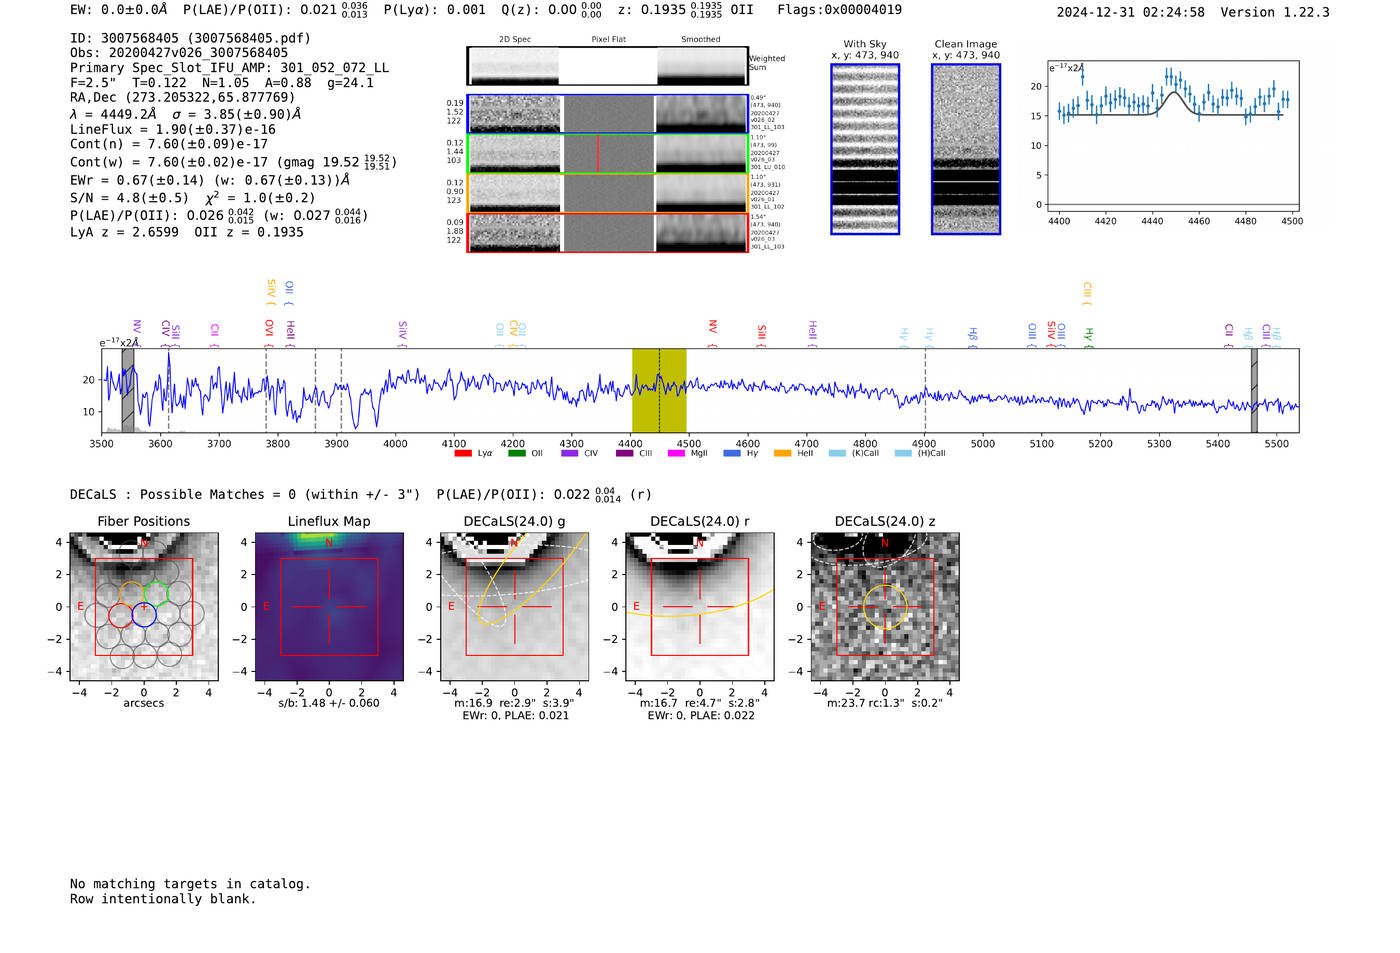Screen dimensions: 1400x953
Task: Open the Lineflux Map panel
Action: click(329, 607)
